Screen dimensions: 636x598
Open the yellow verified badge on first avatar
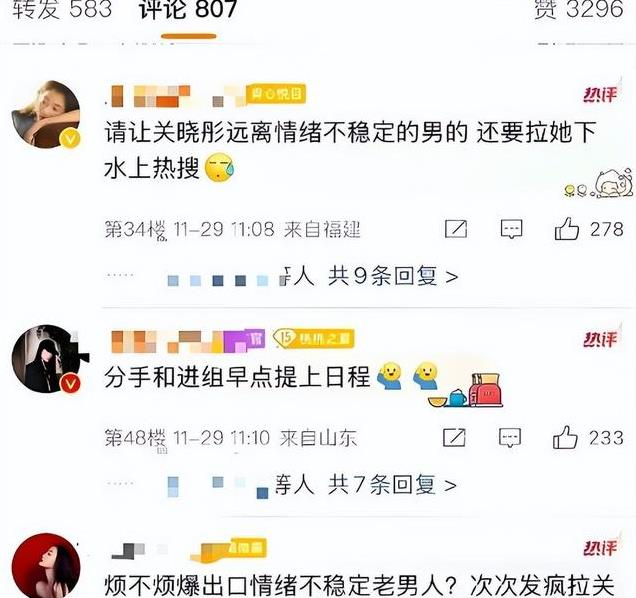coord(70,138)
